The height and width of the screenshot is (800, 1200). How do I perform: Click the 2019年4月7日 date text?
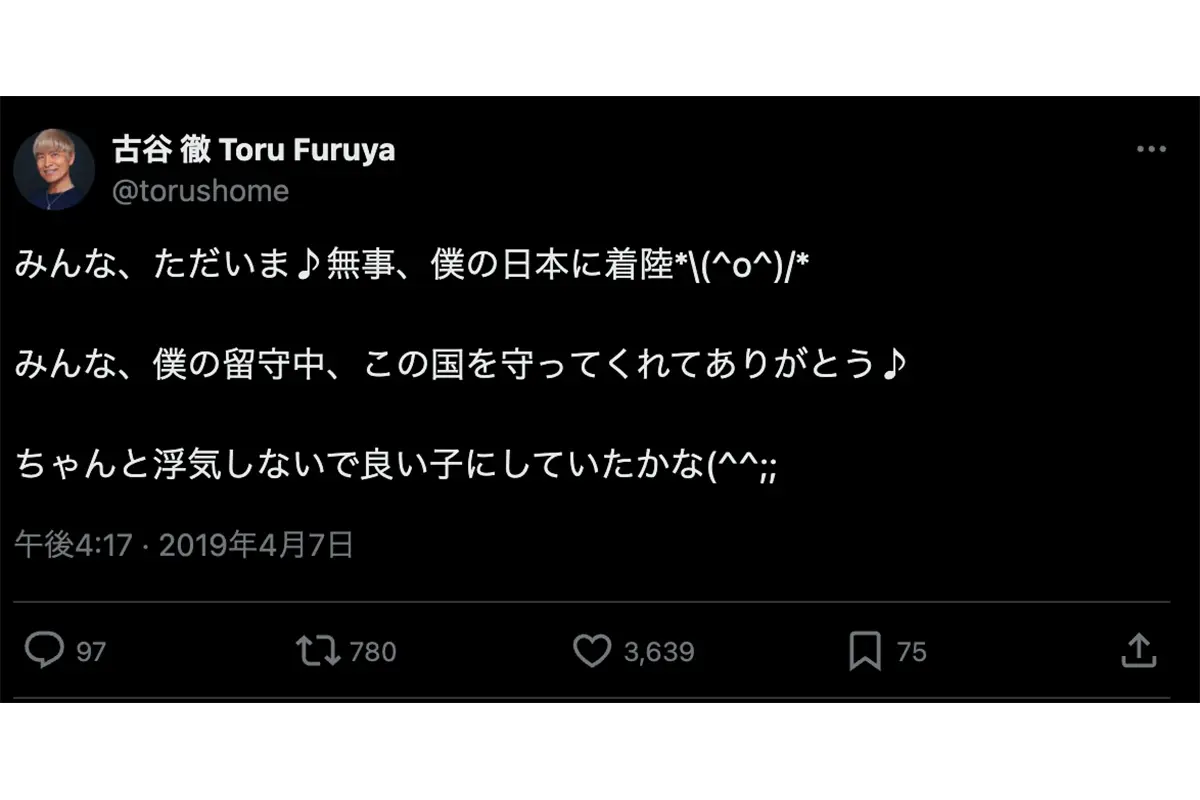256,545
